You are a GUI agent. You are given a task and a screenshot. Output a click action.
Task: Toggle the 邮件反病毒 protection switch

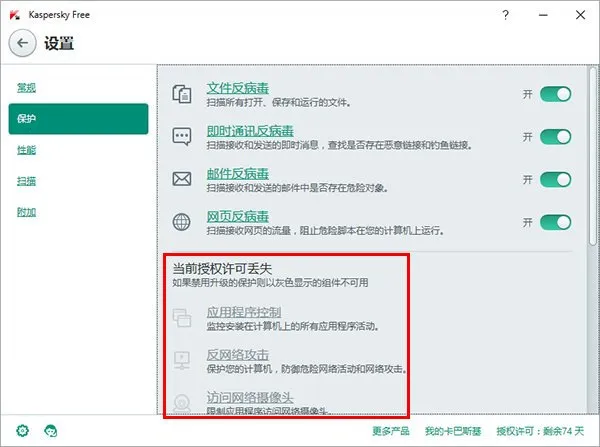tap(555, 179)
